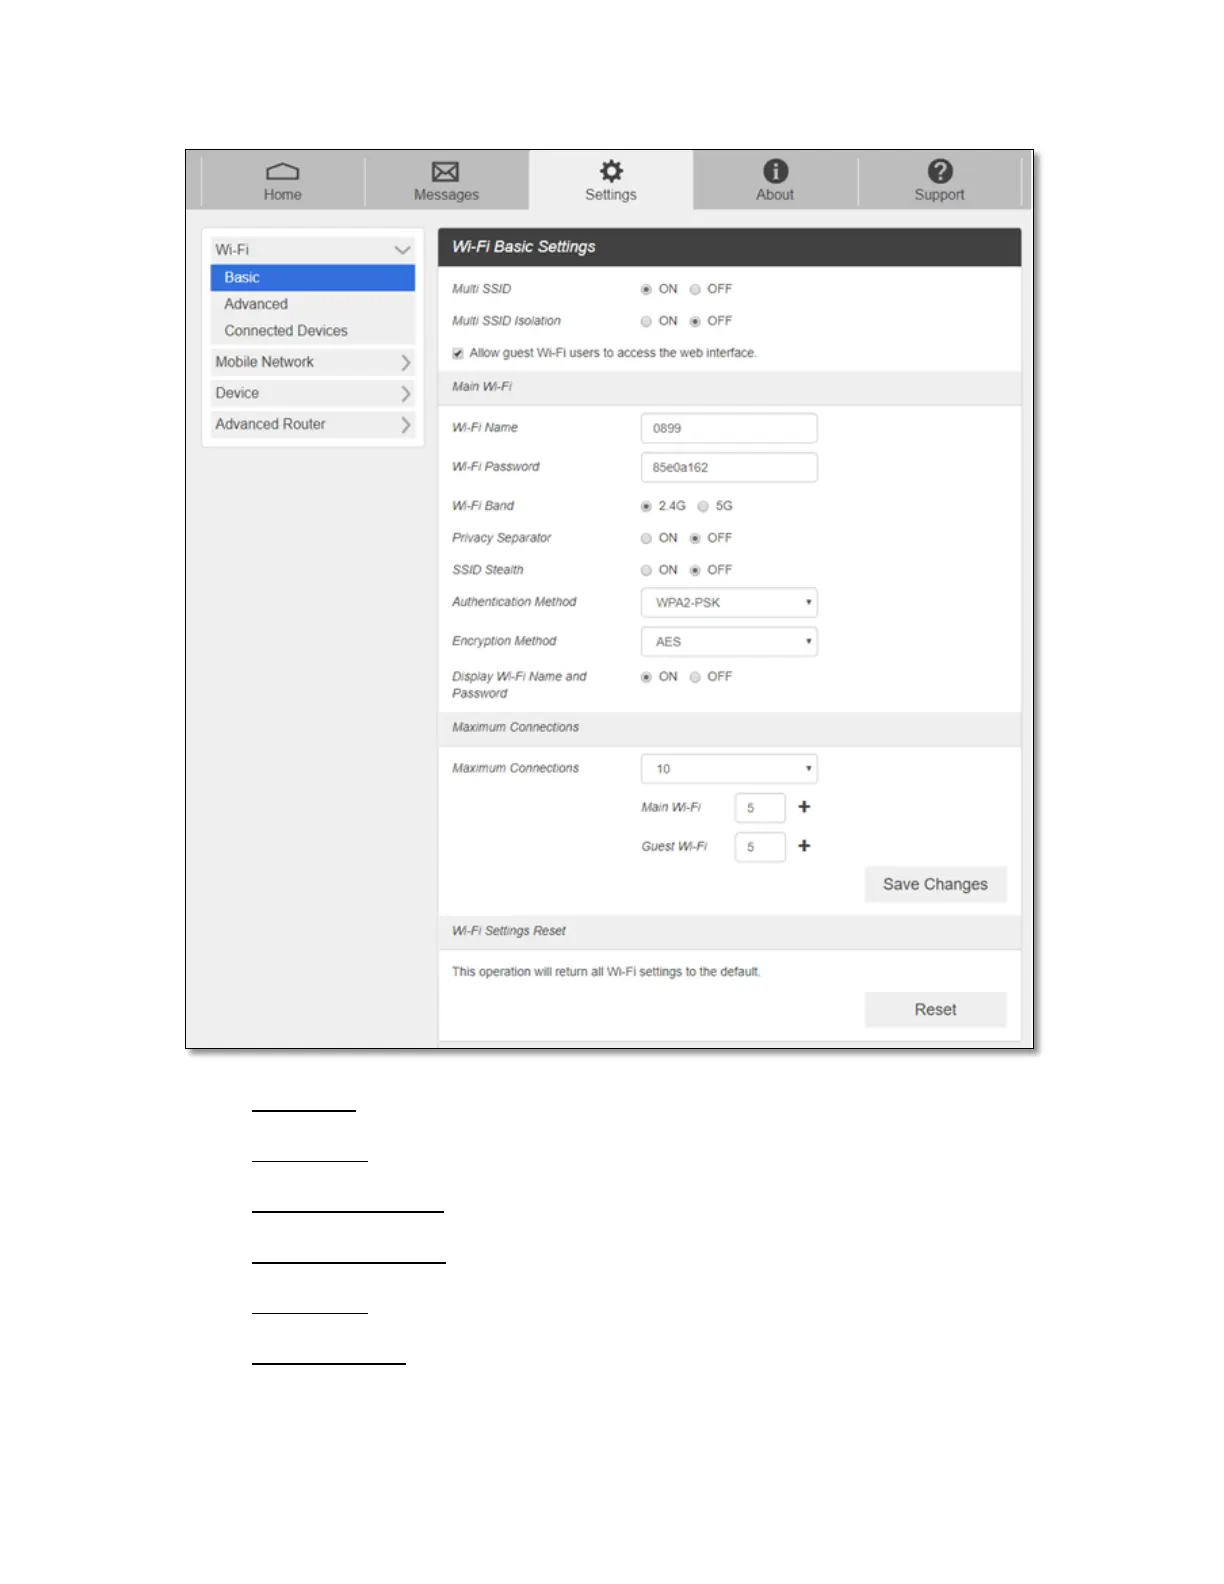Enable SSID Stealth ON option
The image size is (1224, 1584).
click(x=646, y=571)
